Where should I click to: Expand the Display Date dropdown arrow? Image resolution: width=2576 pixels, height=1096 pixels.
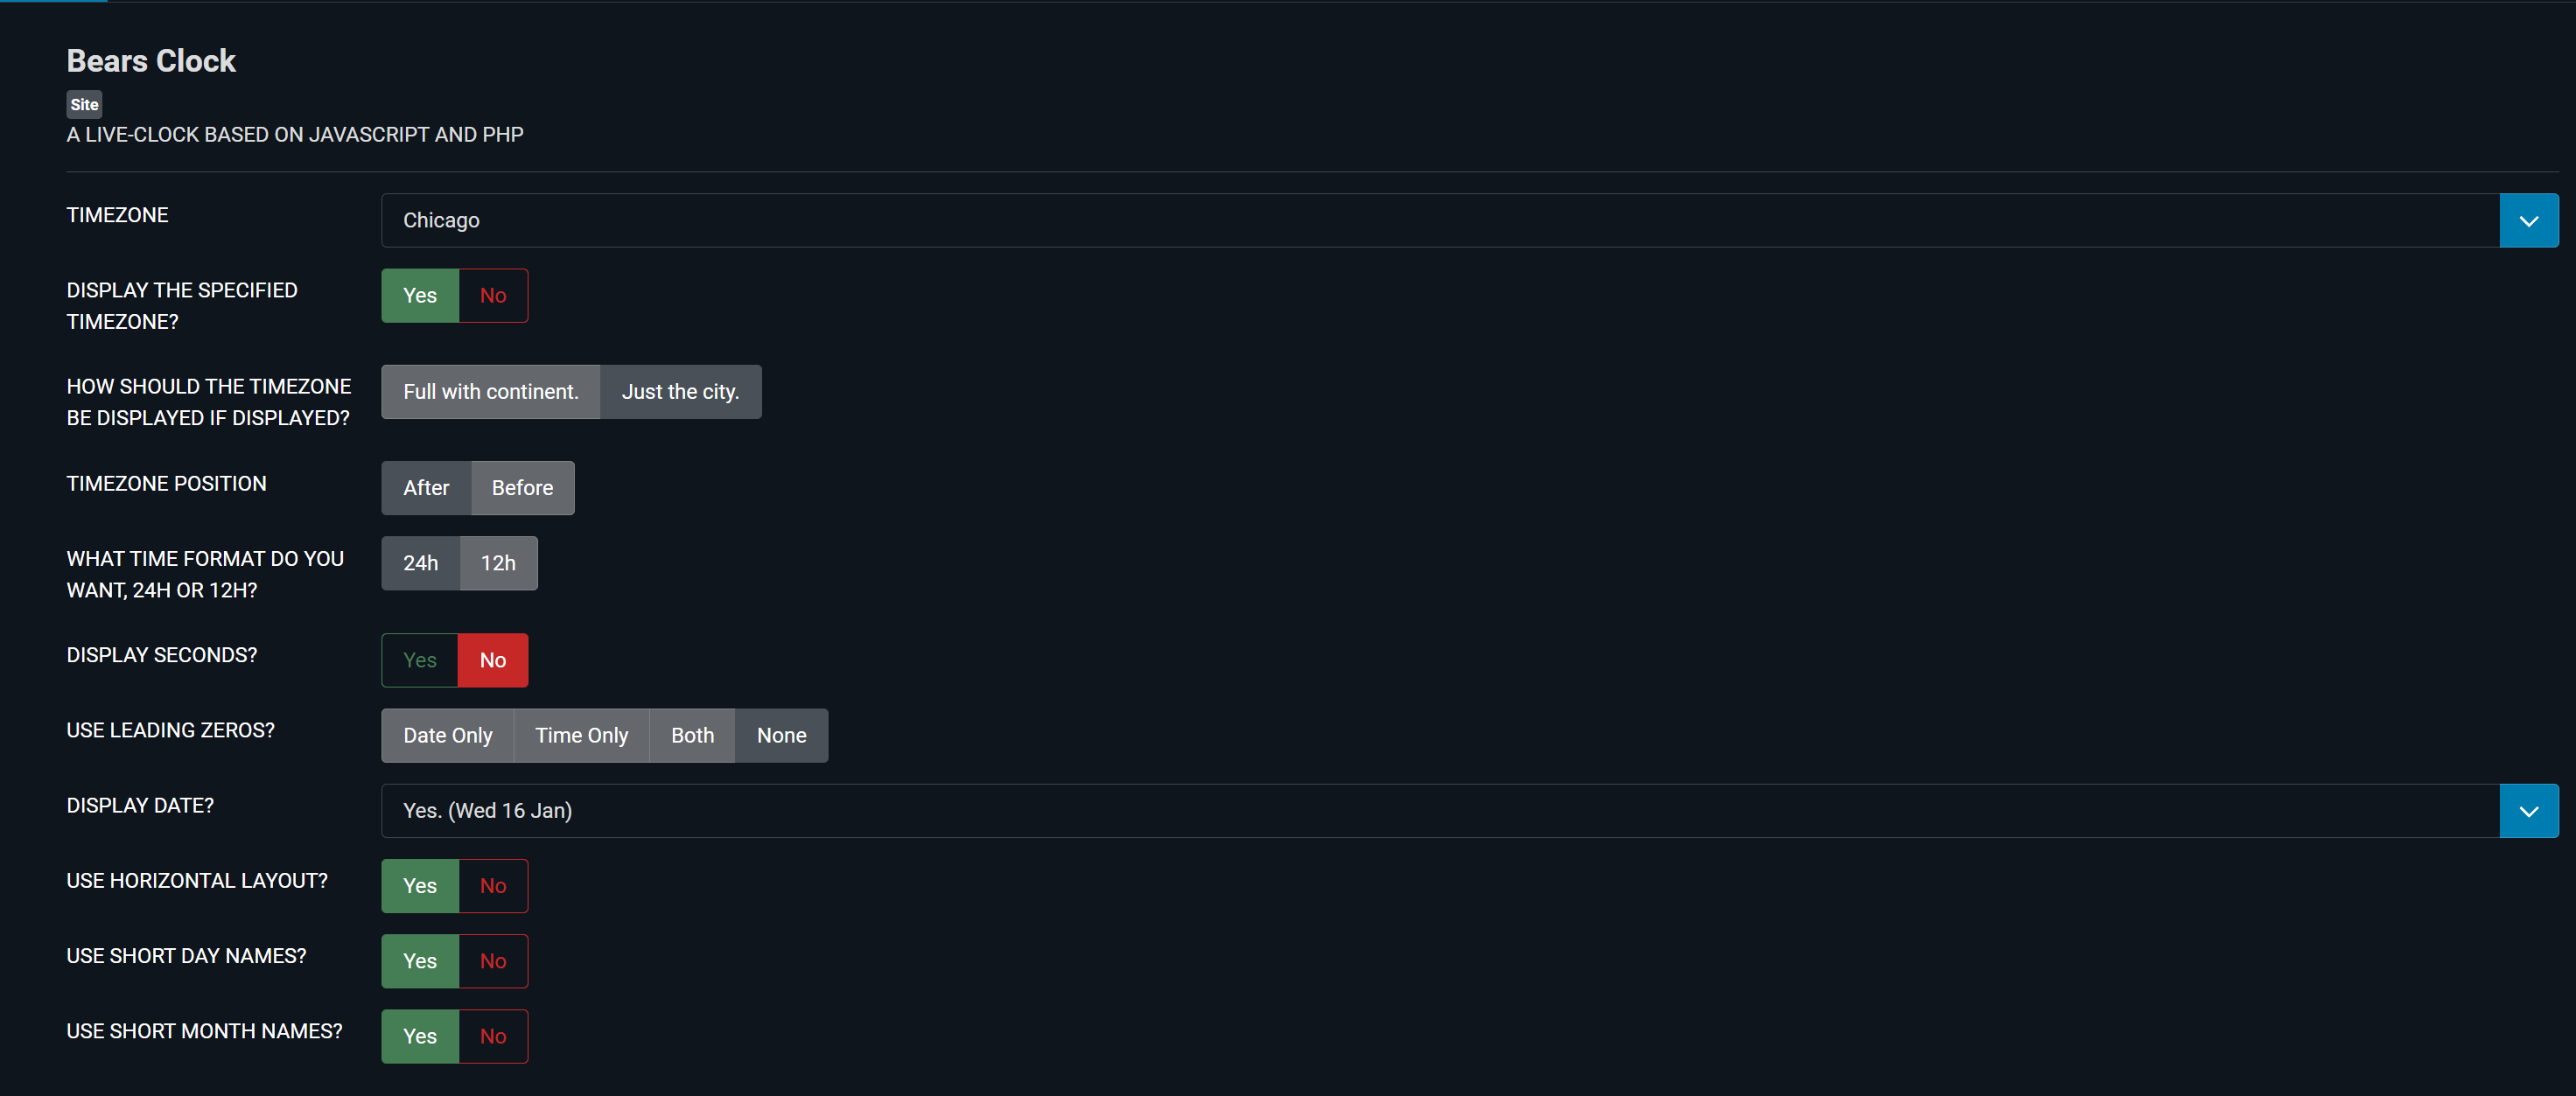point(2527,810)
